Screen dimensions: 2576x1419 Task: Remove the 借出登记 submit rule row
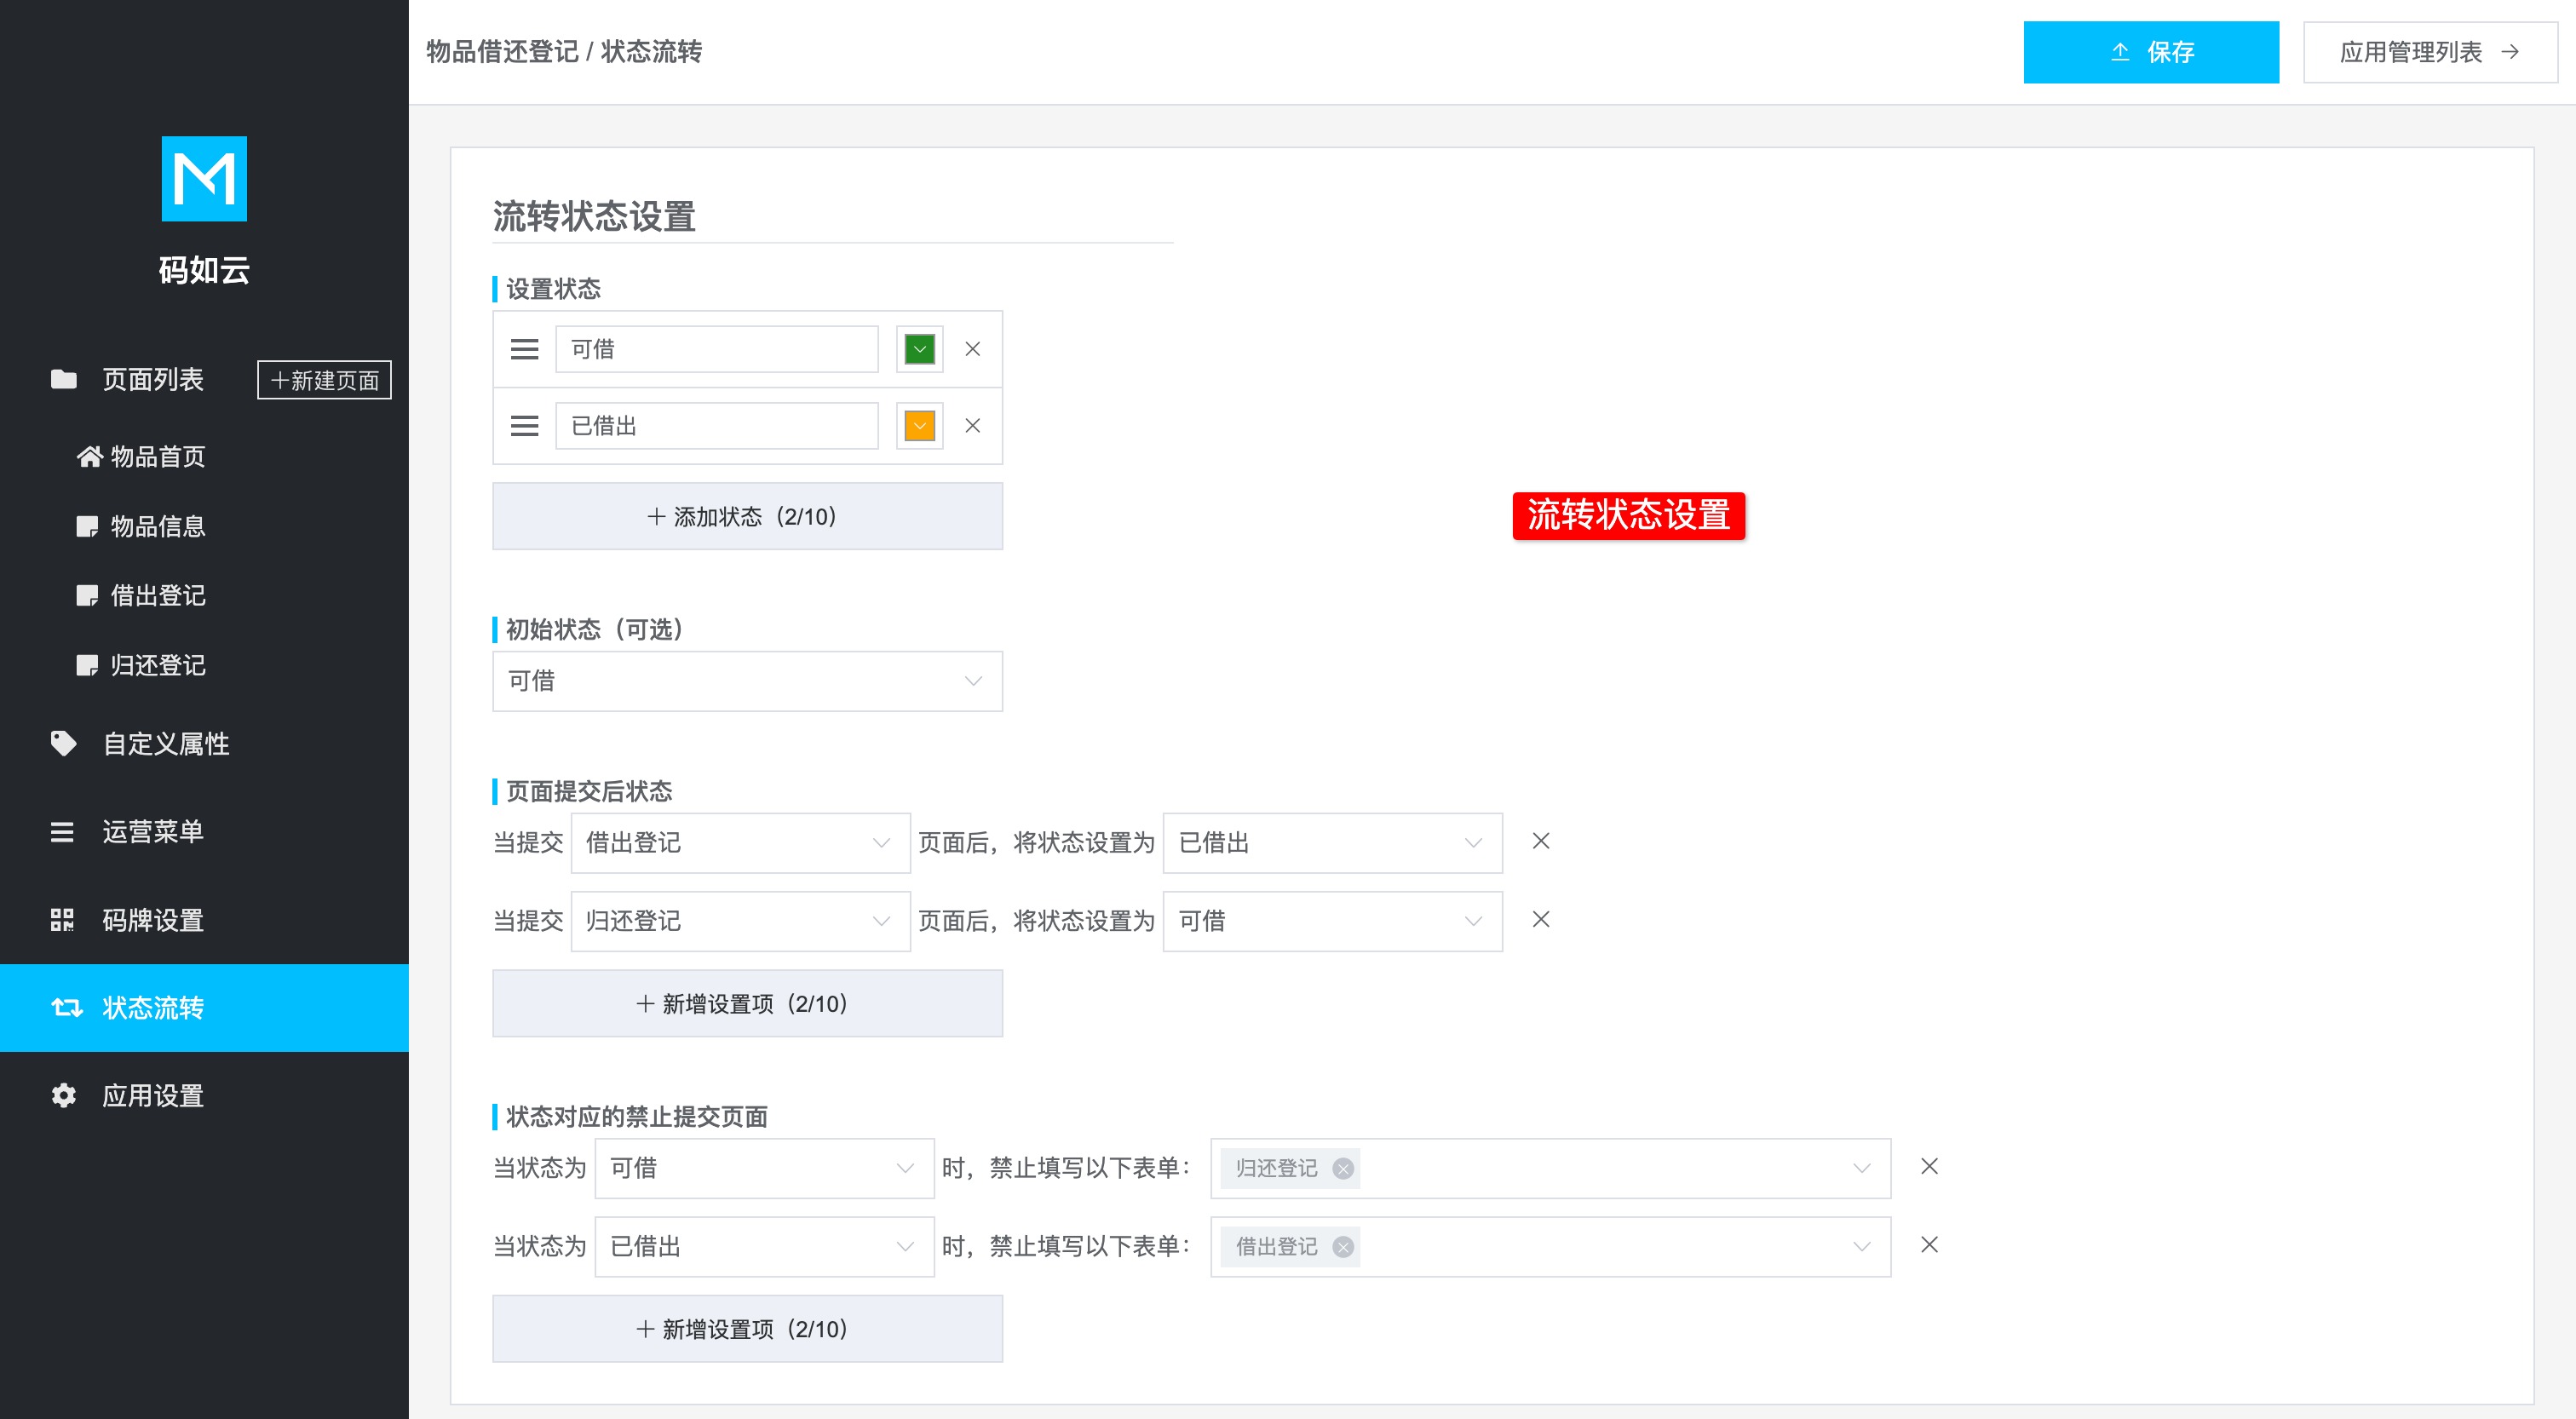click(x=1541, y=841)
